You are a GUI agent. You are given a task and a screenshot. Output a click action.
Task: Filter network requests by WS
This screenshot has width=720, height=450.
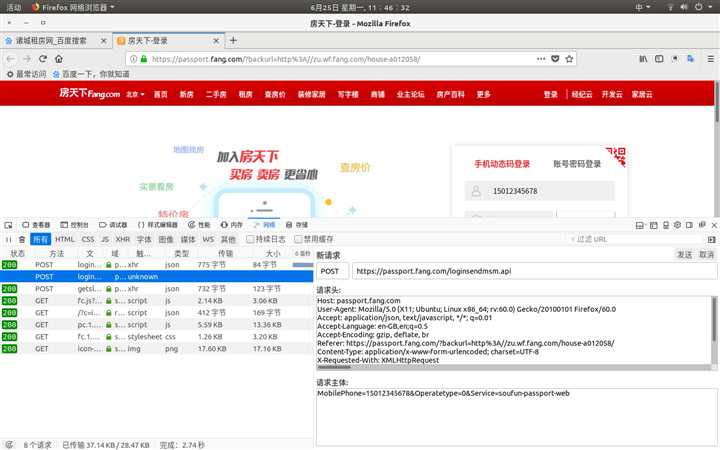(x=208, y=239)
